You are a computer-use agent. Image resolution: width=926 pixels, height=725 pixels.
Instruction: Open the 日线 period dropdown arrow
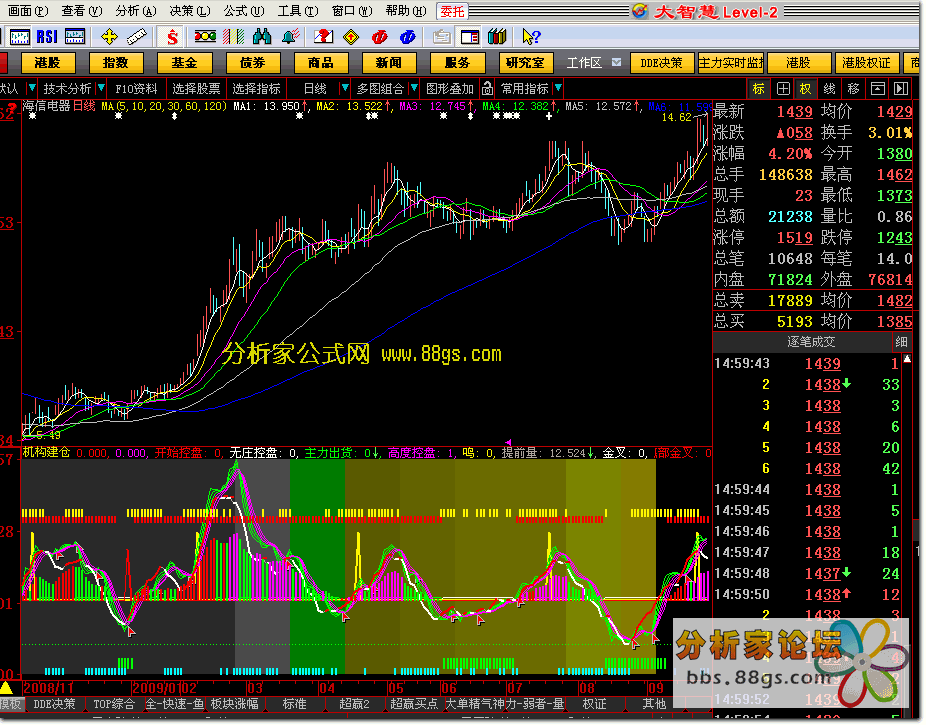(344, 89)
